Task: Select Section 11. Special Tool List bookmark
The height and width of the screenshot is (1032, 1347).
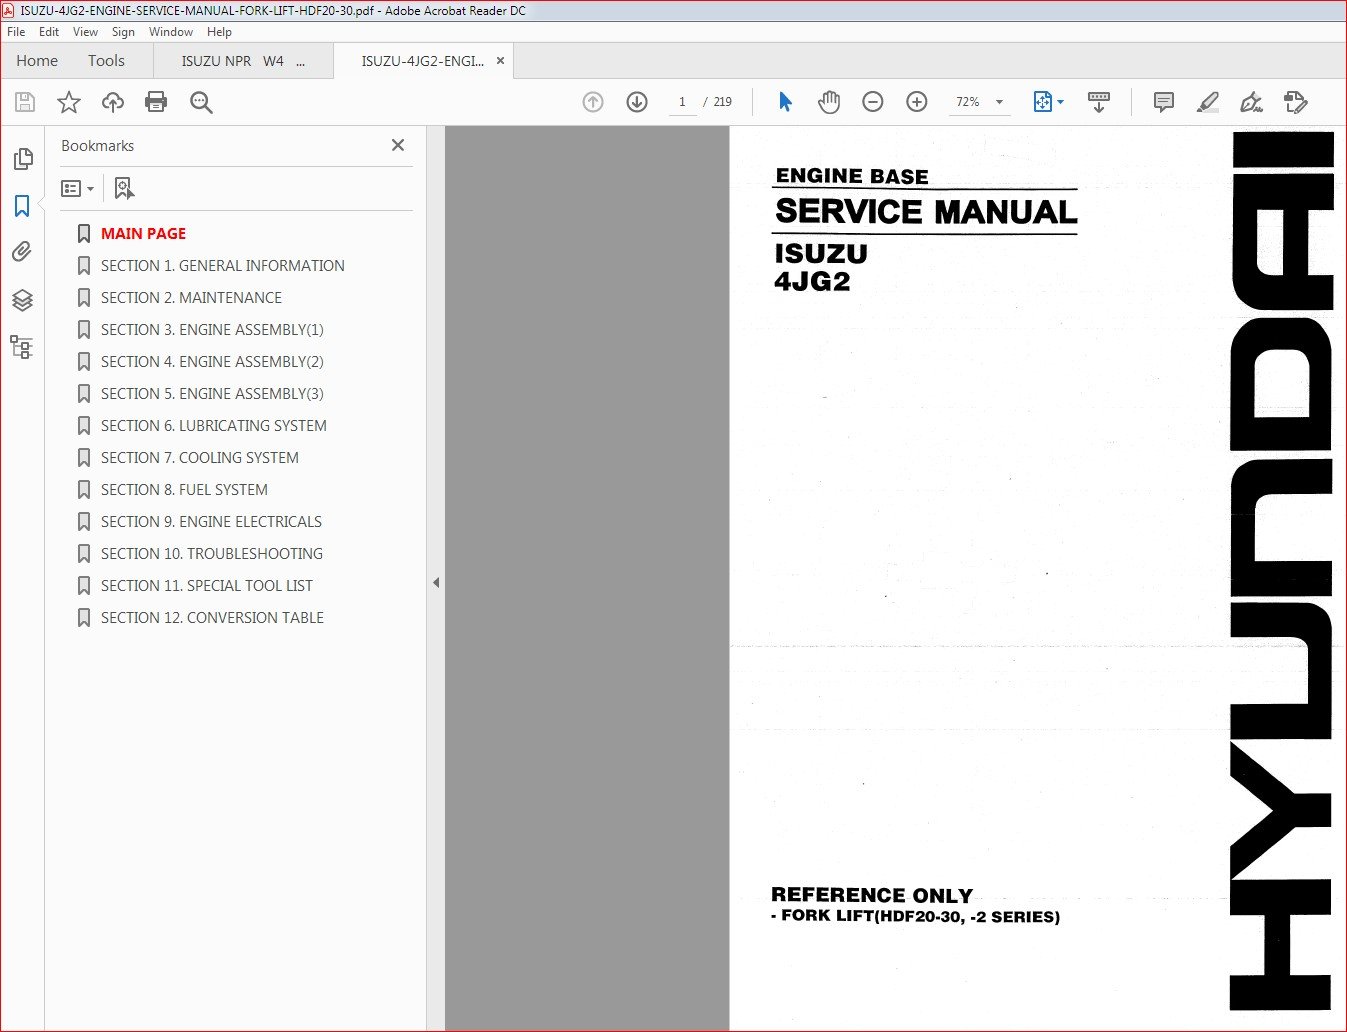Action: 206,585
